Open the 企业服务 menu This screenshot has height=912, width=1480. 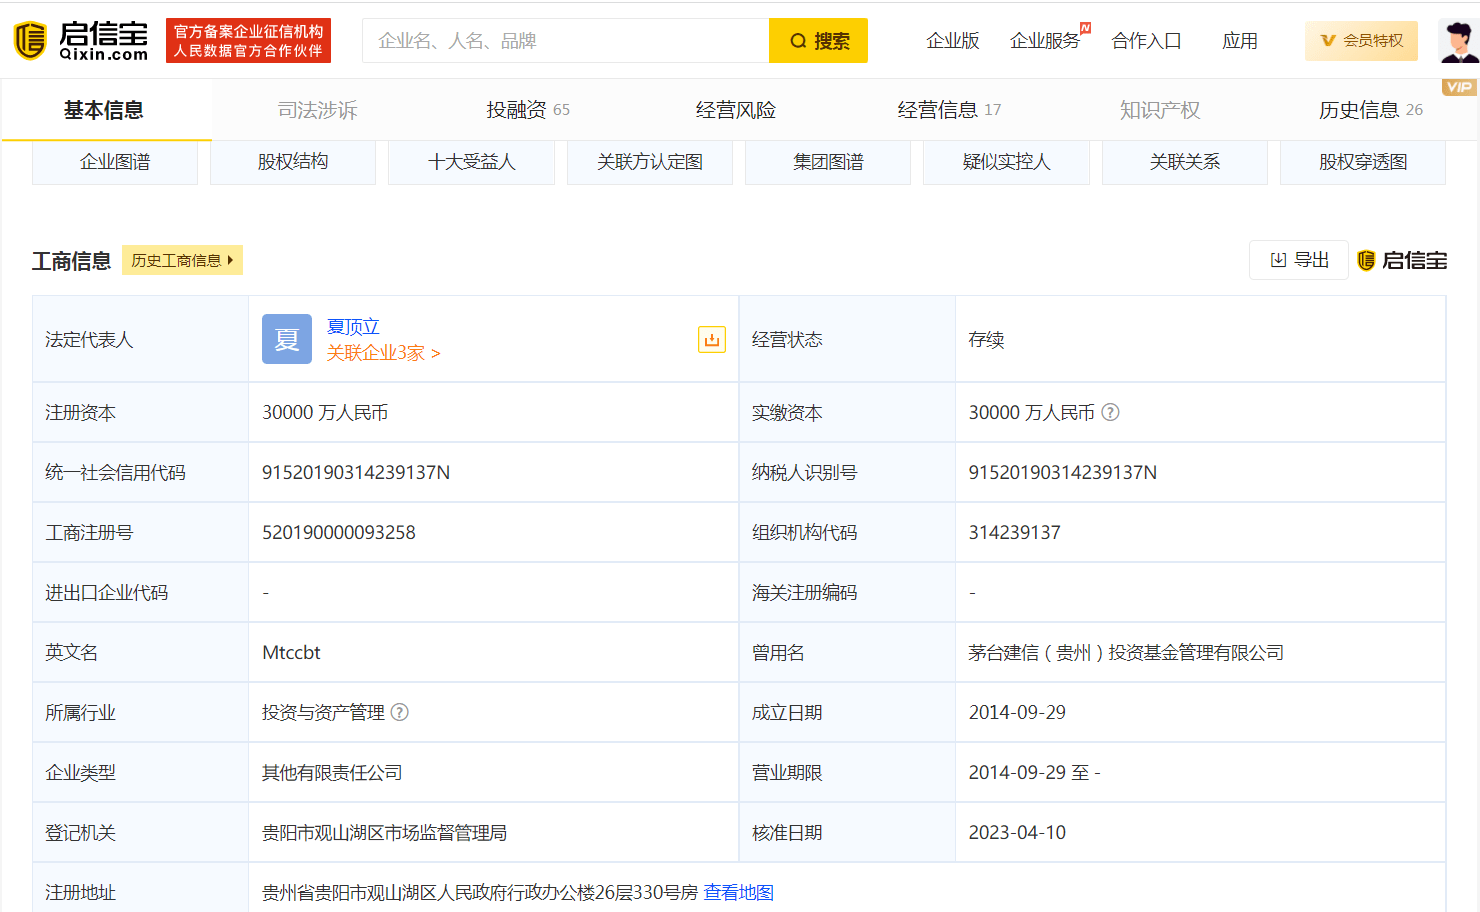(x=1045, y=41)
